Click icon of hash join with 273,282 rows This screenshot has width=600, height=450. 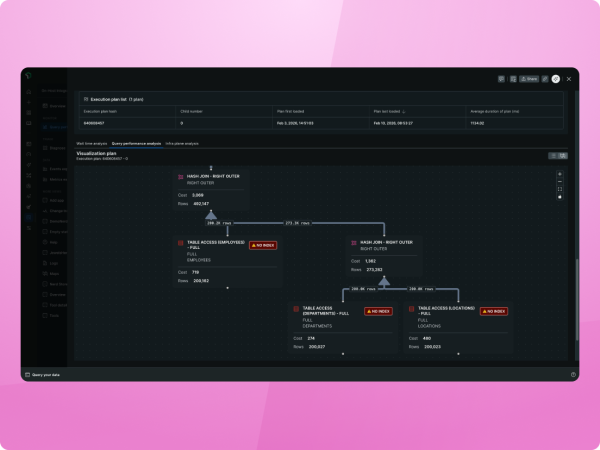[354, 243]
